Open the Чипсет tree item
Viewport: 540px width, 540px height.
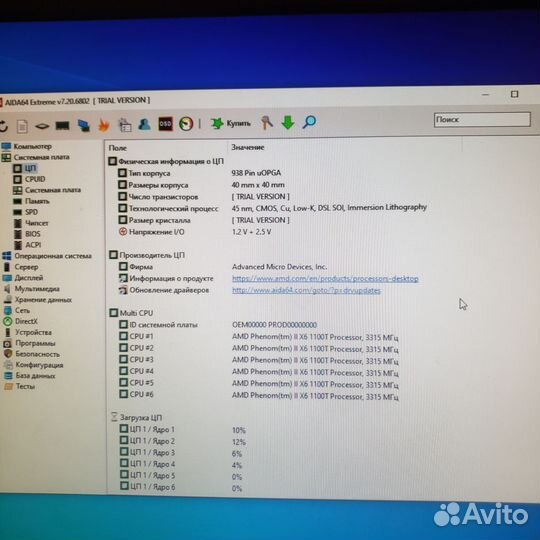tap(31, 223)
